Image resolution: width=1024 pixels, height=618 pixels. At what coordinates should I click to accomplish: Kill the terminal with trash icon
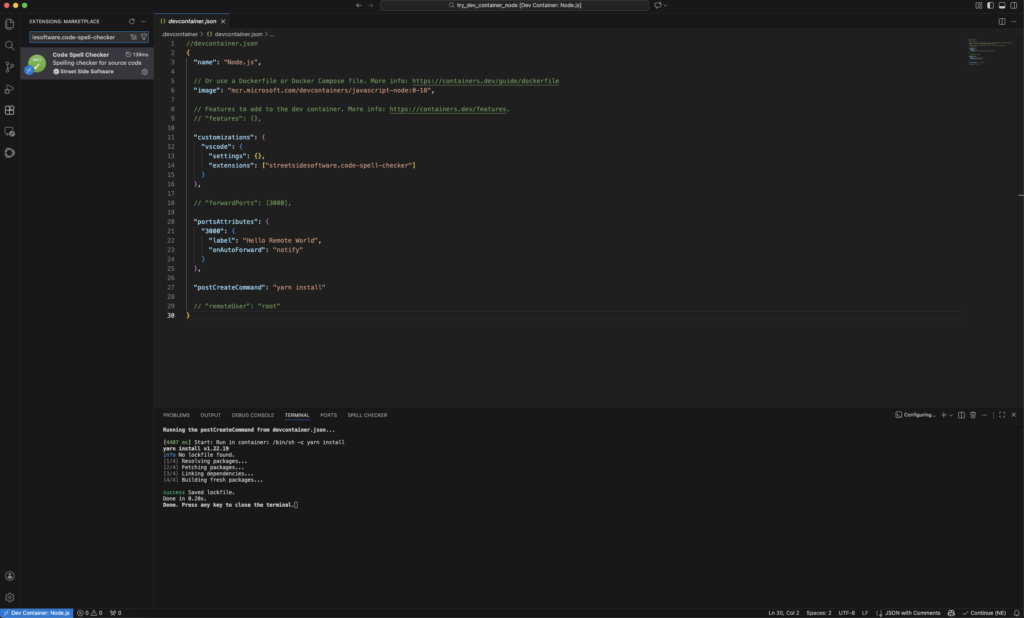(973, 415)
